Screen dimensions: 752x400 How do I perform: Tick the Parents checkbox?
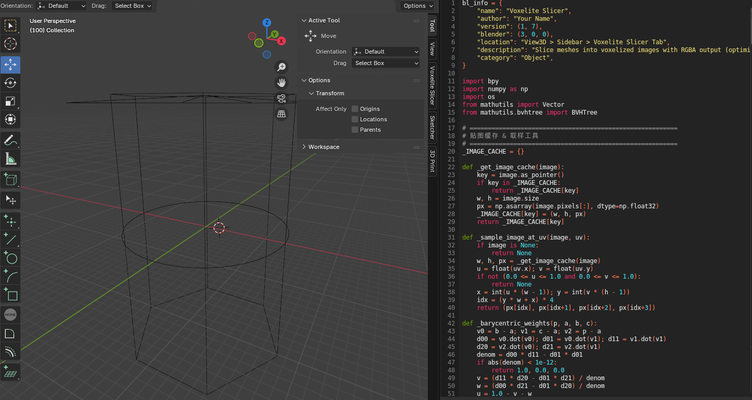pos(354,130)
